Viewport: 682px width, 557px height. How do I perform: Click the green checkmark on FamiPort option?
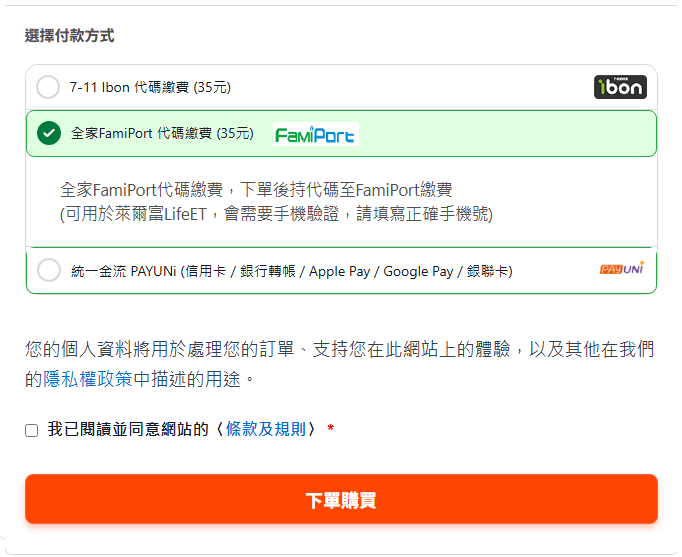pos(48,133)
